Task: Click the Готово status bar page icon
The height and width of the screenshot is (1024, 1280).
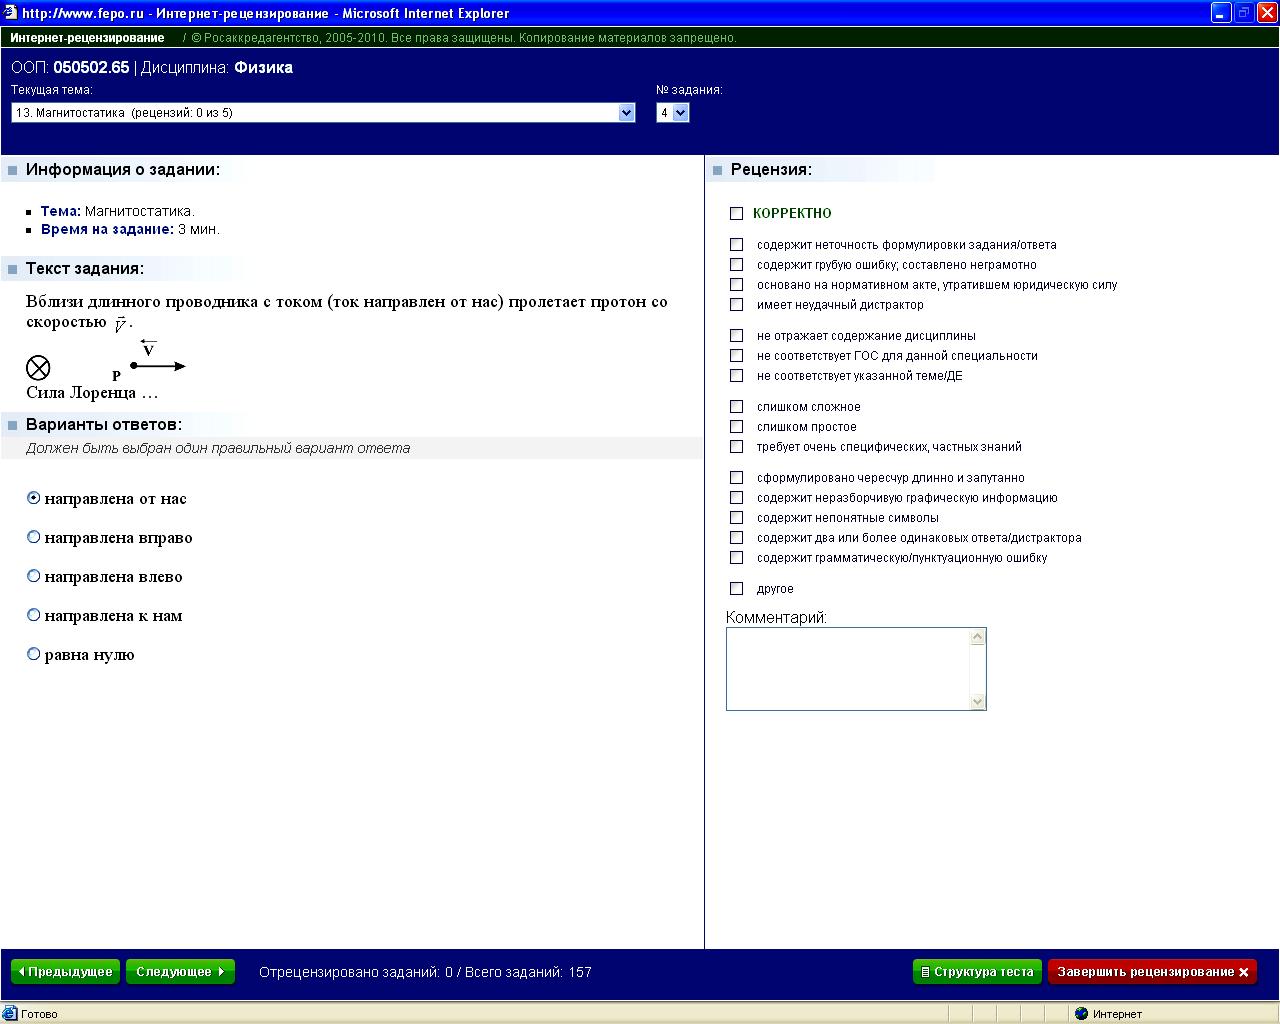Action: 10,1014
